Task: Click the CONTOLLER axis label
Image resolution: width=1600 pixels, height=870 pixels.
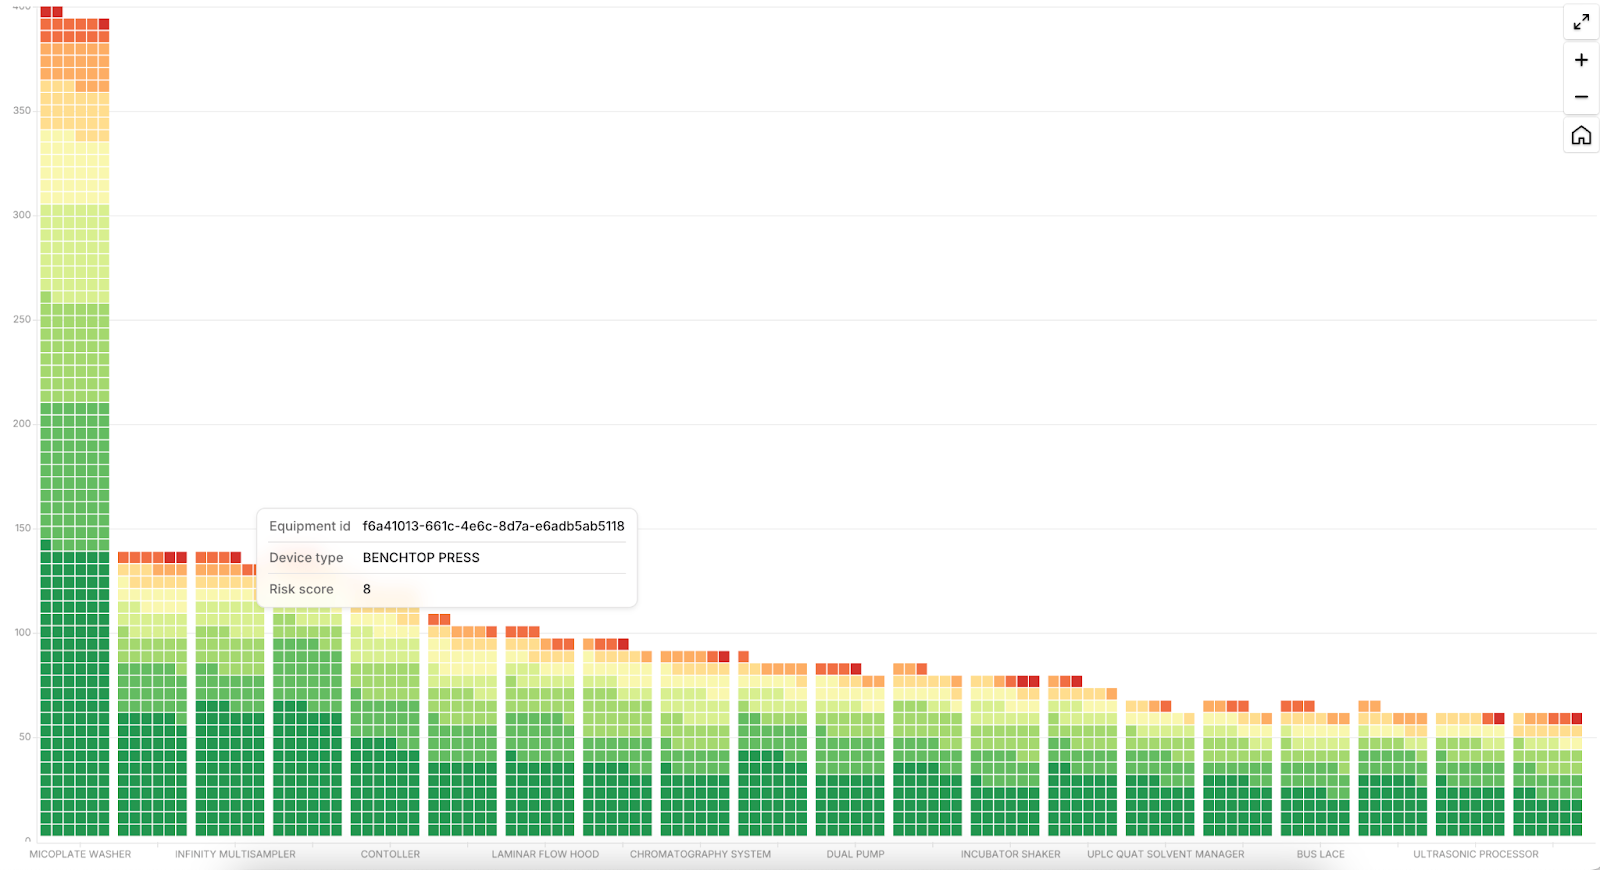Action: tap(390, 854)
